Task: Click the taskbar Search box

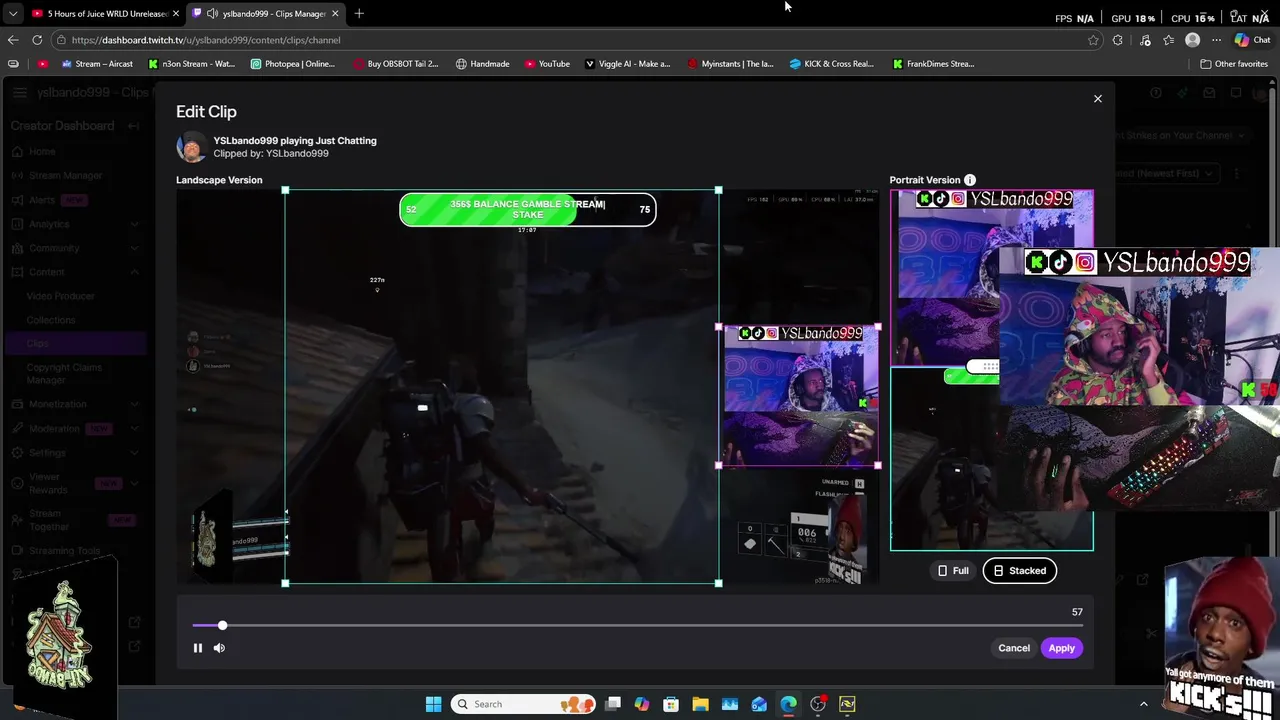Action: point(521,704)
